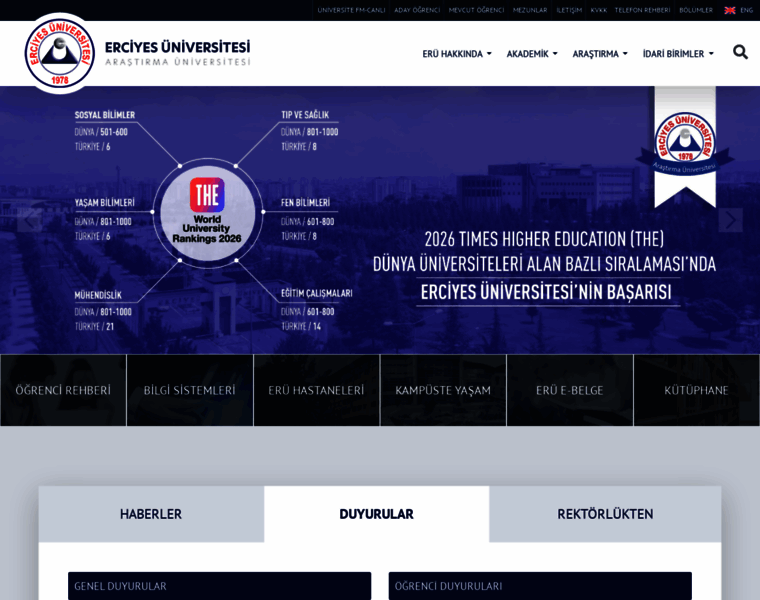Click the Araştırma Üniversitesi ribbon emblem
Screen dimensions: 760x600
pos(685,147)
